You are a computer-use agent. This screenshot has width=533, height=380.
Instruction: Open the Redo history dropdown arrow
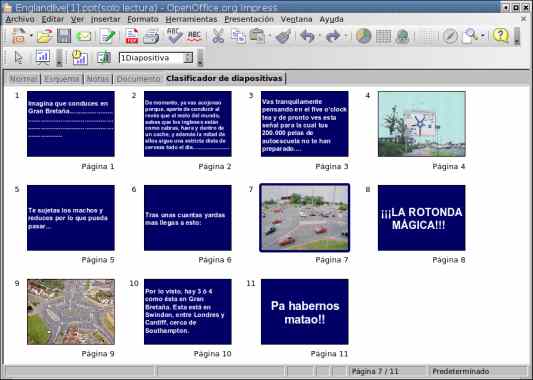click(x=345, y=35)
